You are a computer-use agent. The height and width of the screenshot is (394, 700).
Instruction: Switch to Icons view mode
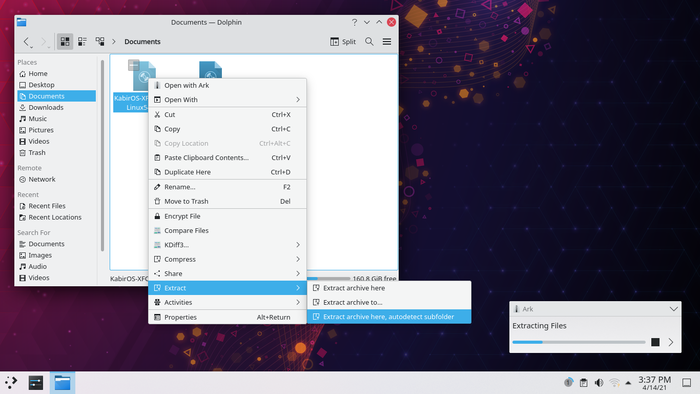(65, 41)
